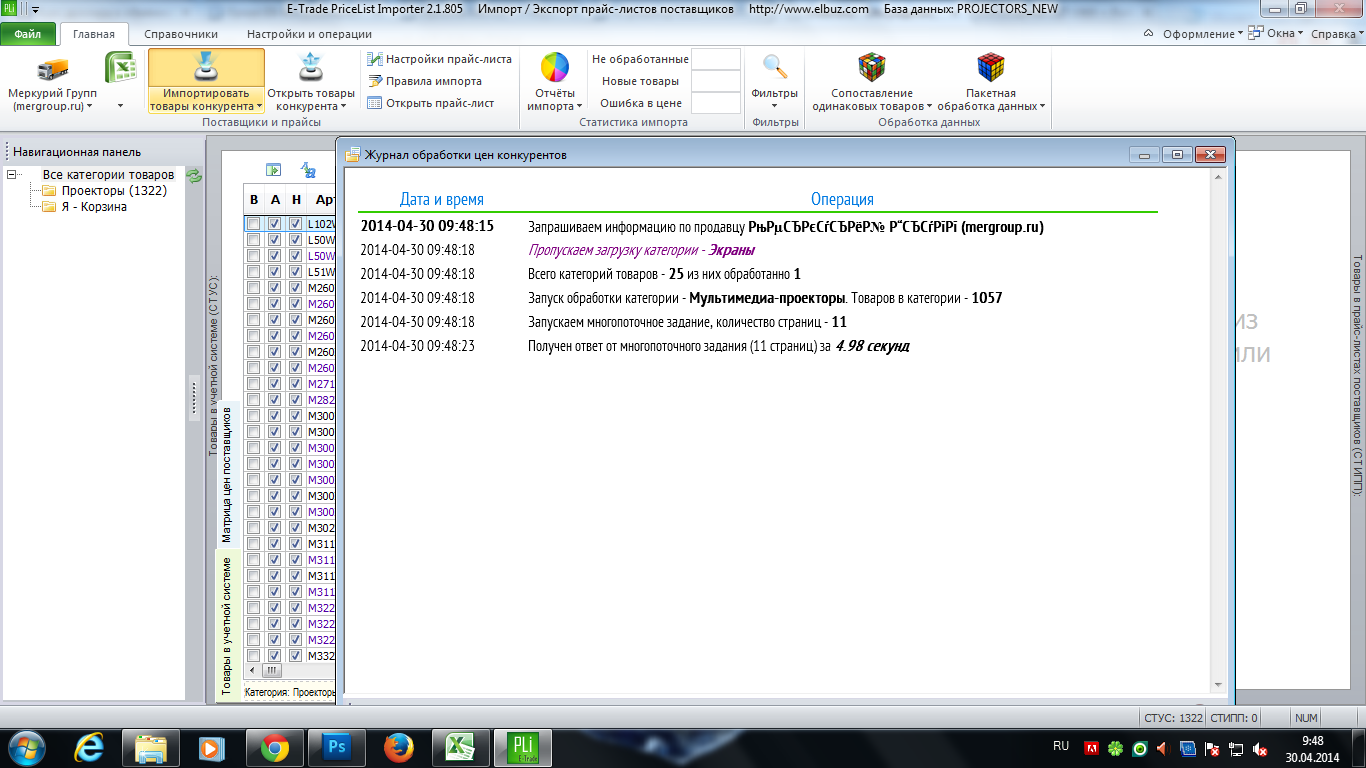
Task: Tick the B checkbox in the M271 row
Action: 254,384
